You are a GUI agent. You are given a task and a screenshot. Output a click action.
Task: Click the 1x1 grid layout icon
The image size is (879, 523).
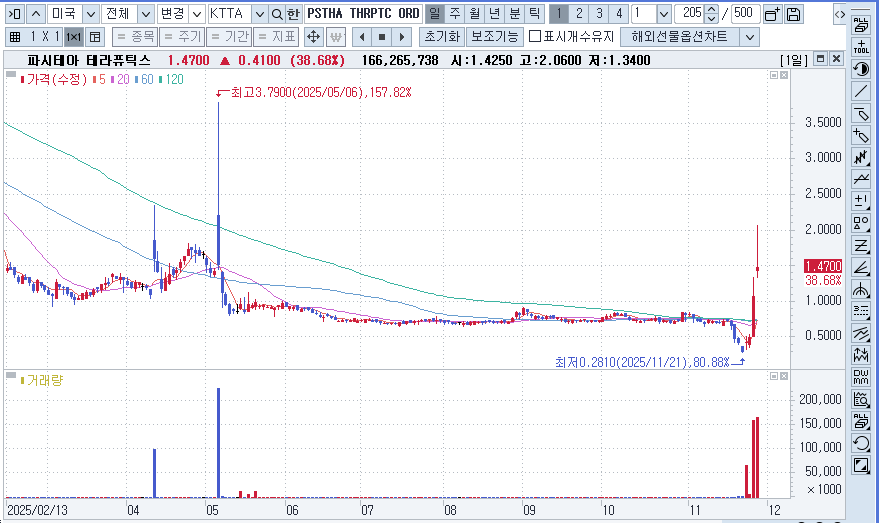[73, 37]
